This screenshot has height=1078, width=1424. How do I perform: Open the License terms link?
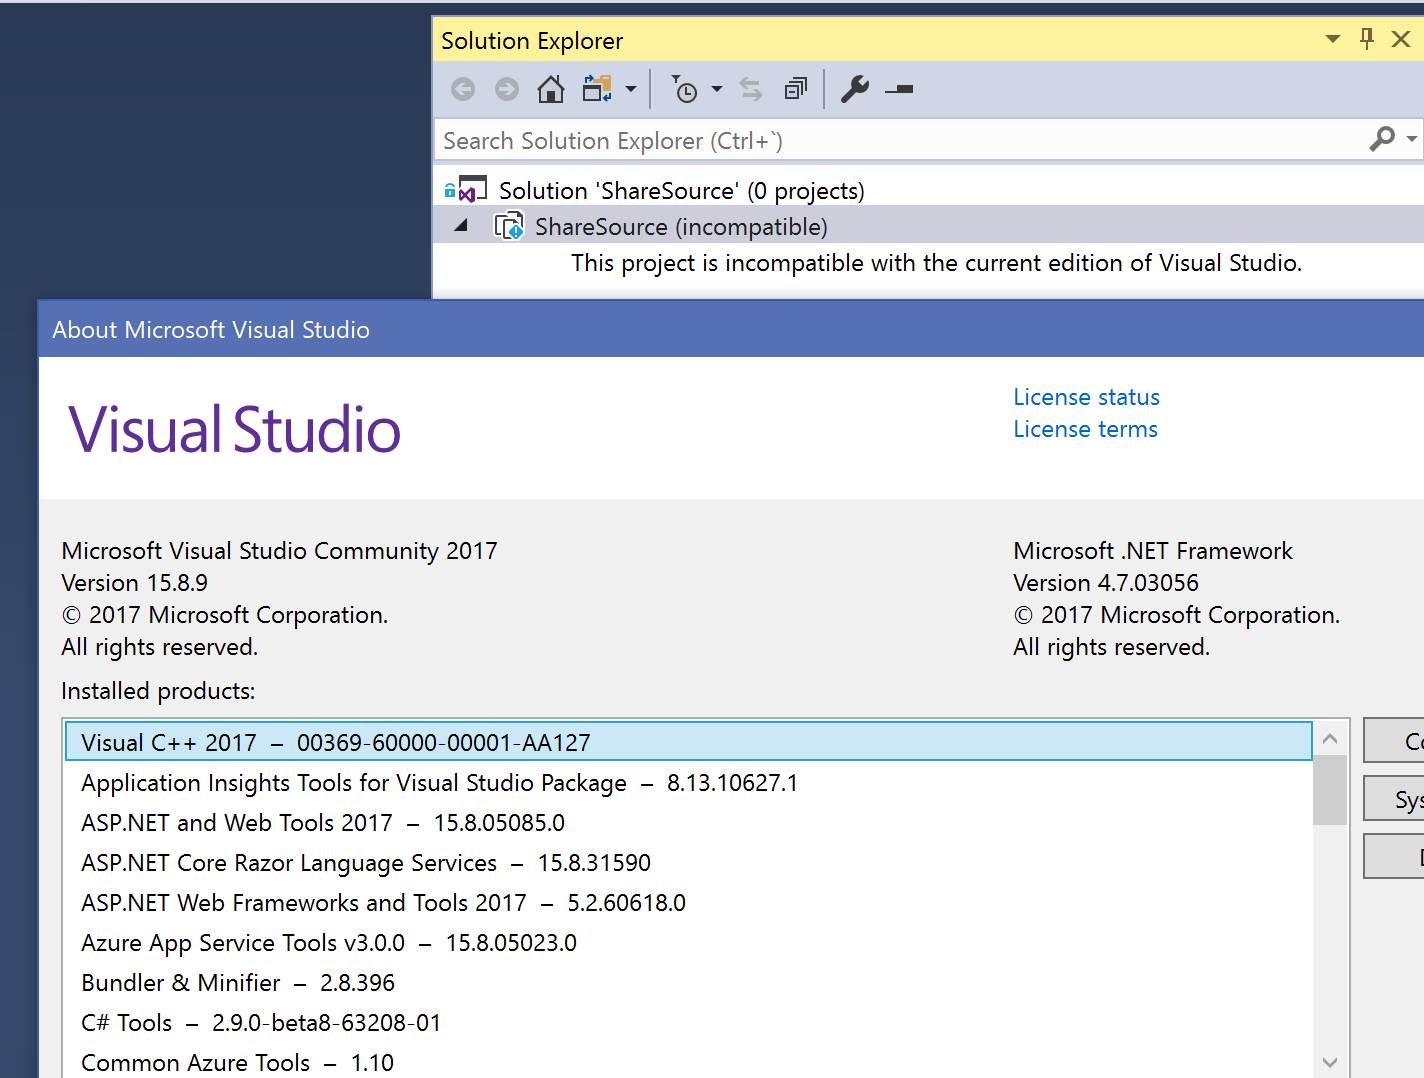click(1085, 429)
